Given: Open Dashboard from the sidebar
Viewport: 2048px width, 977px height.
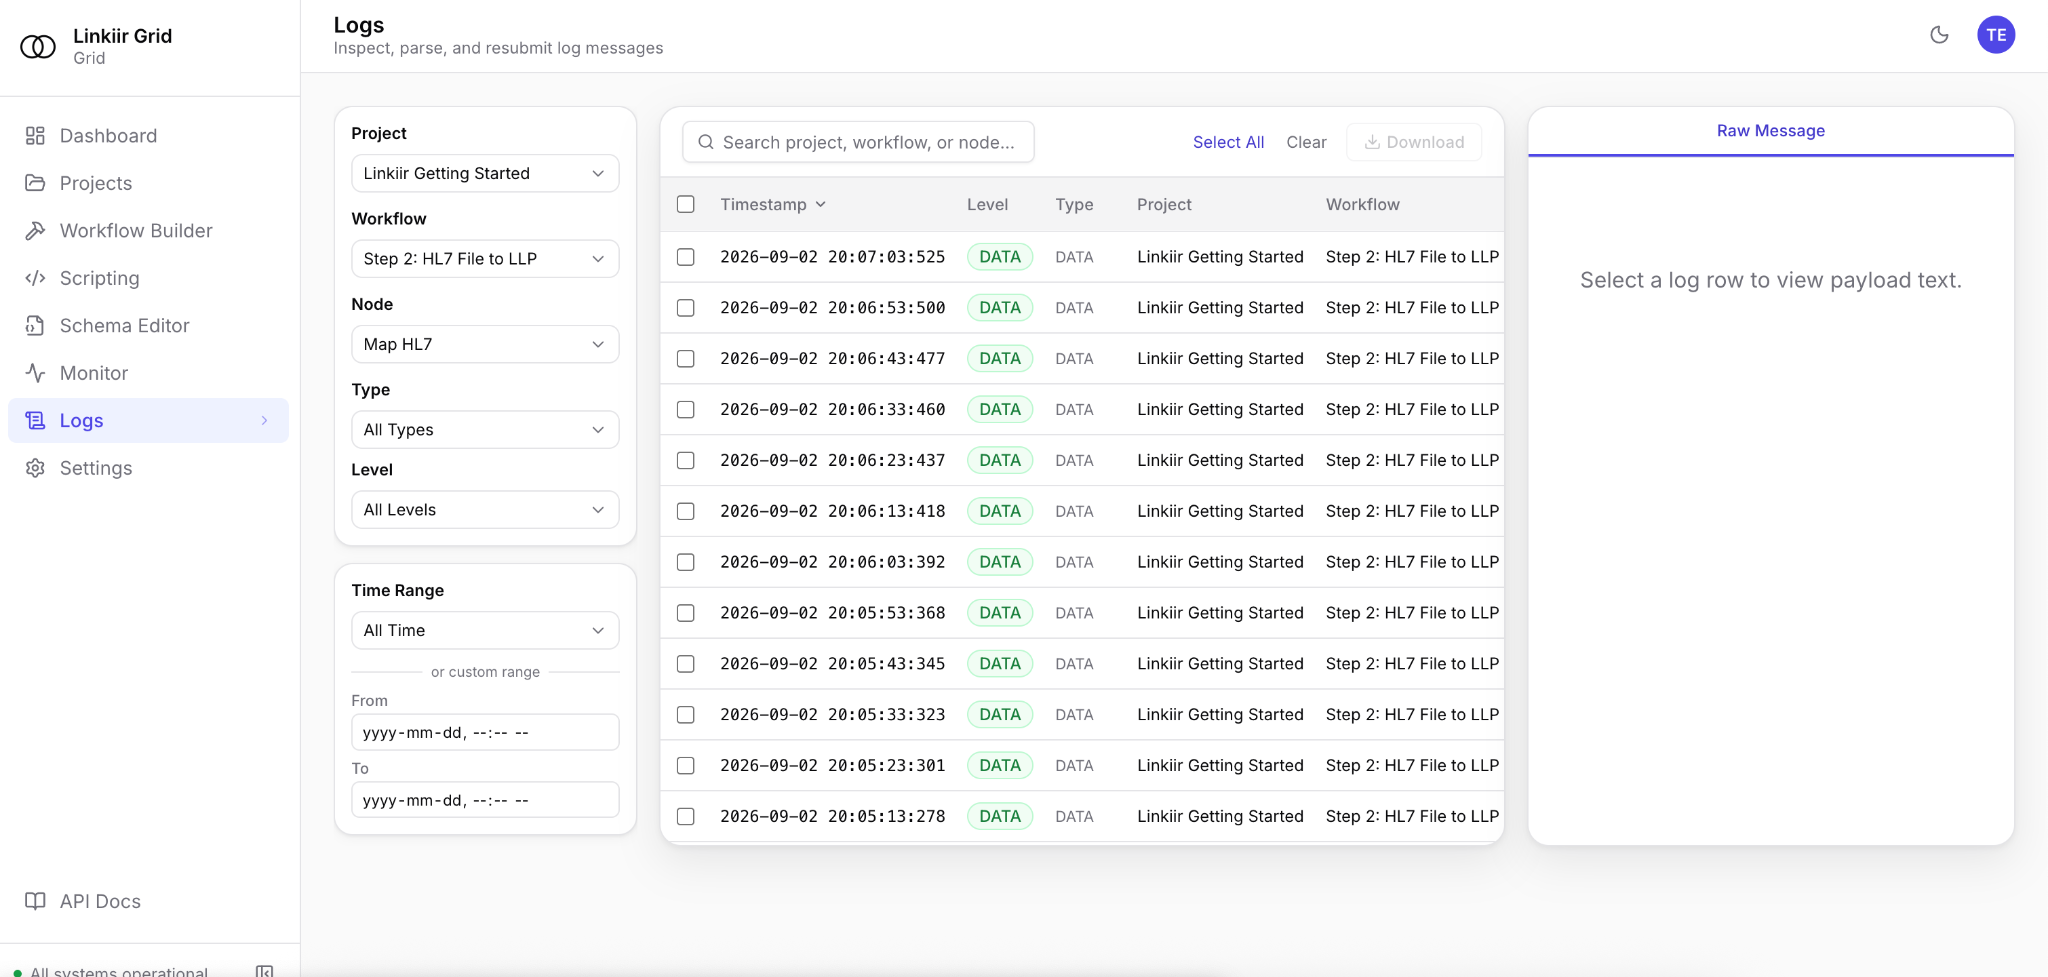Looking at the screenshot, I should (148, 136).
